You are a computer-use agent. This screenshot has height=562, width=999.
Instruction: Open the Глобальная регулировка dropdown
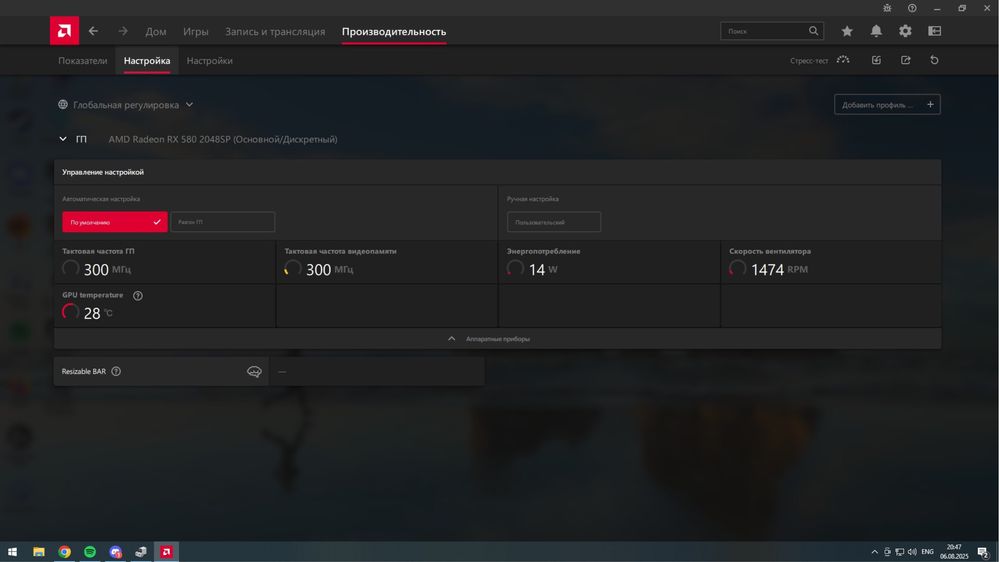(126, 104)
